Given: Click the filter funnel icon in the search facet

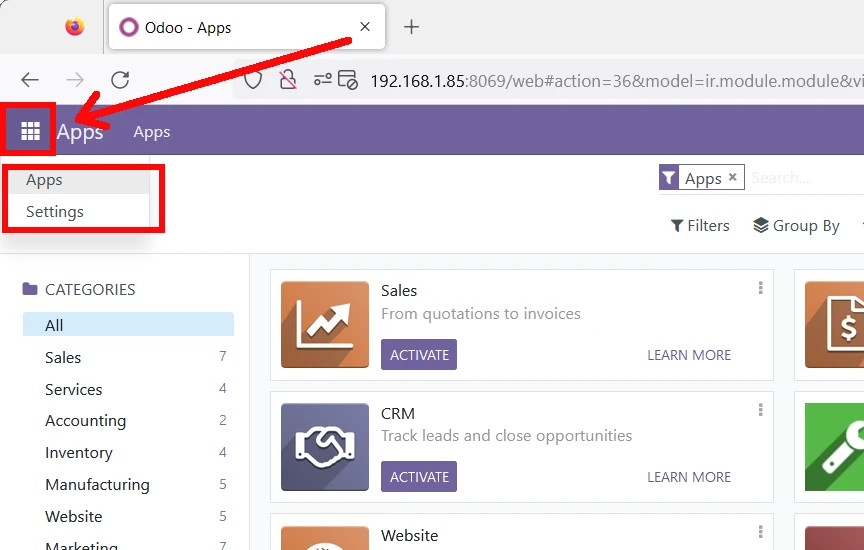Looking at the screenshot, I should [668, 177].
